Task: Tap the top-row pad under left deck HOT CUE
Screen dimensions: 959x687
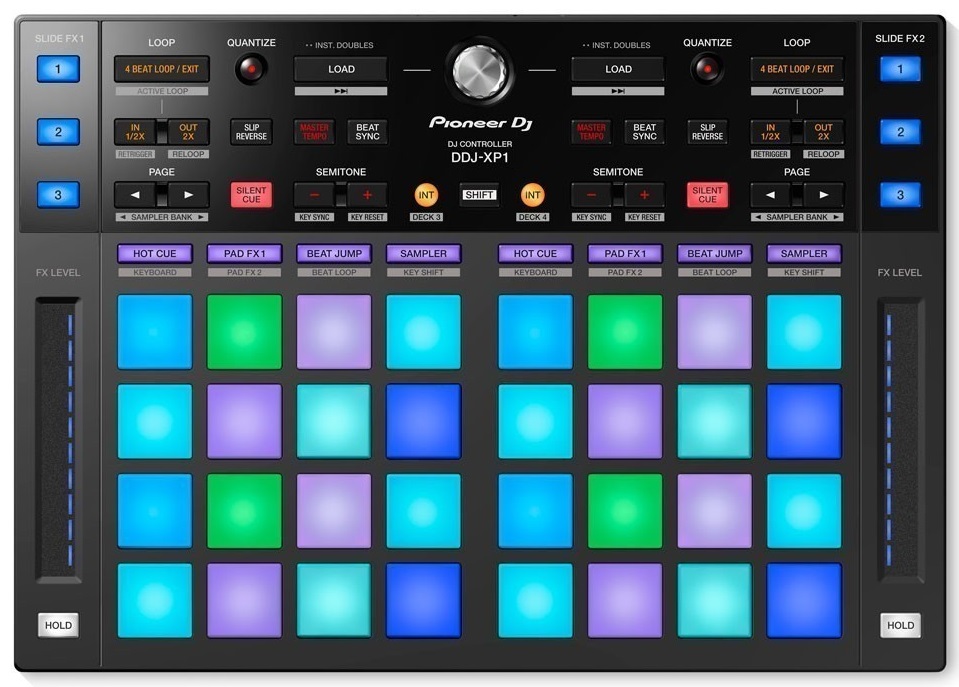Action: (x=155, y=332)
